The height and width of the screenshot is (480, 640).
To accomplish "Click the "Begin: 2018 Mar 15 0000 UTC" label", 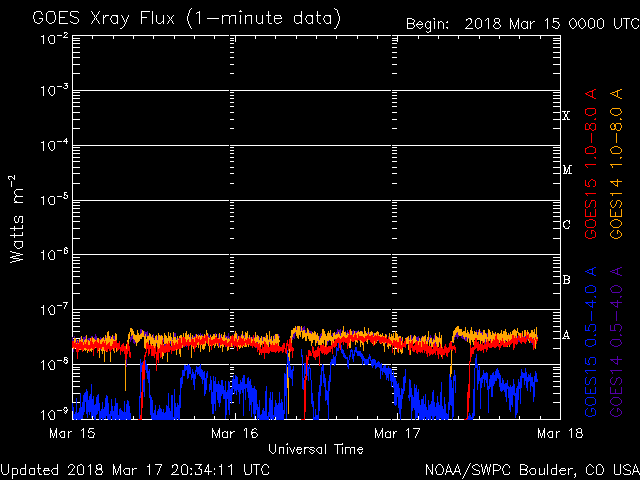I will (523, 24).
